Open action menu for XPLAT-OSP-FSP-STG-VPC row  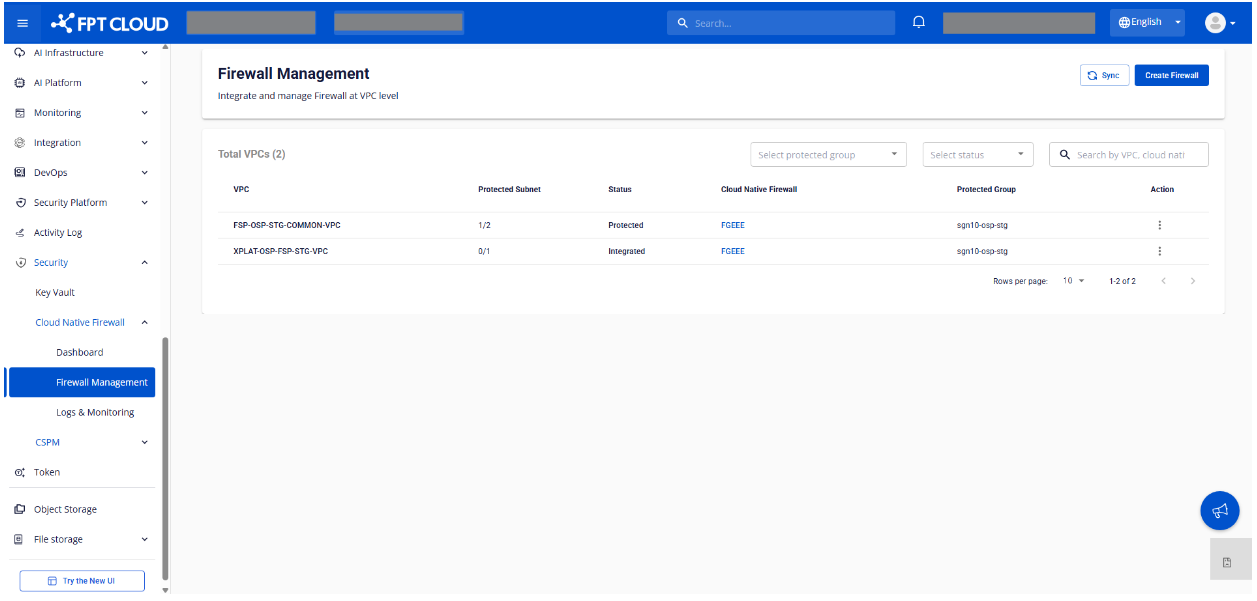[1160, 251]
